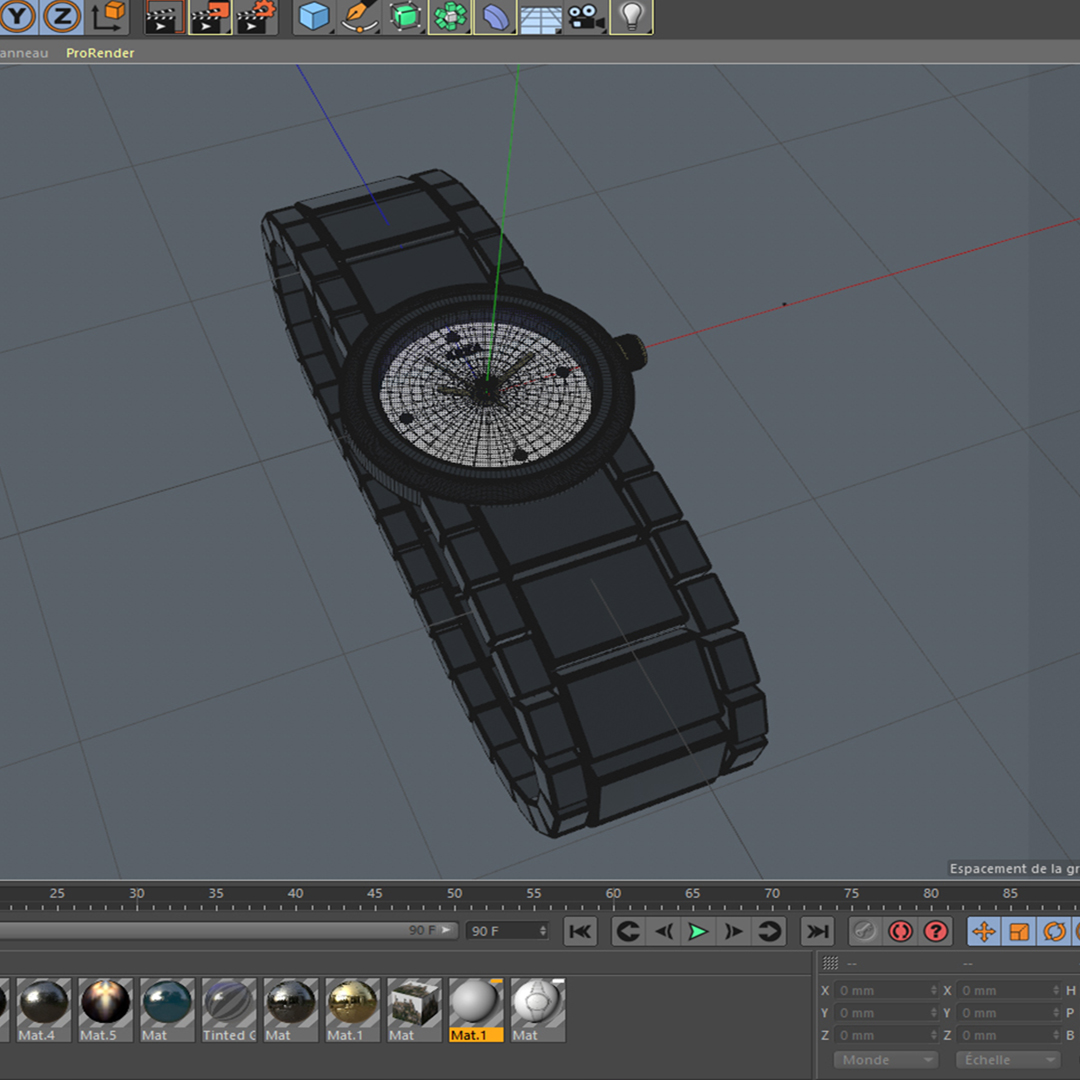Toggle scale keyframe recording

pos(1019,932)
